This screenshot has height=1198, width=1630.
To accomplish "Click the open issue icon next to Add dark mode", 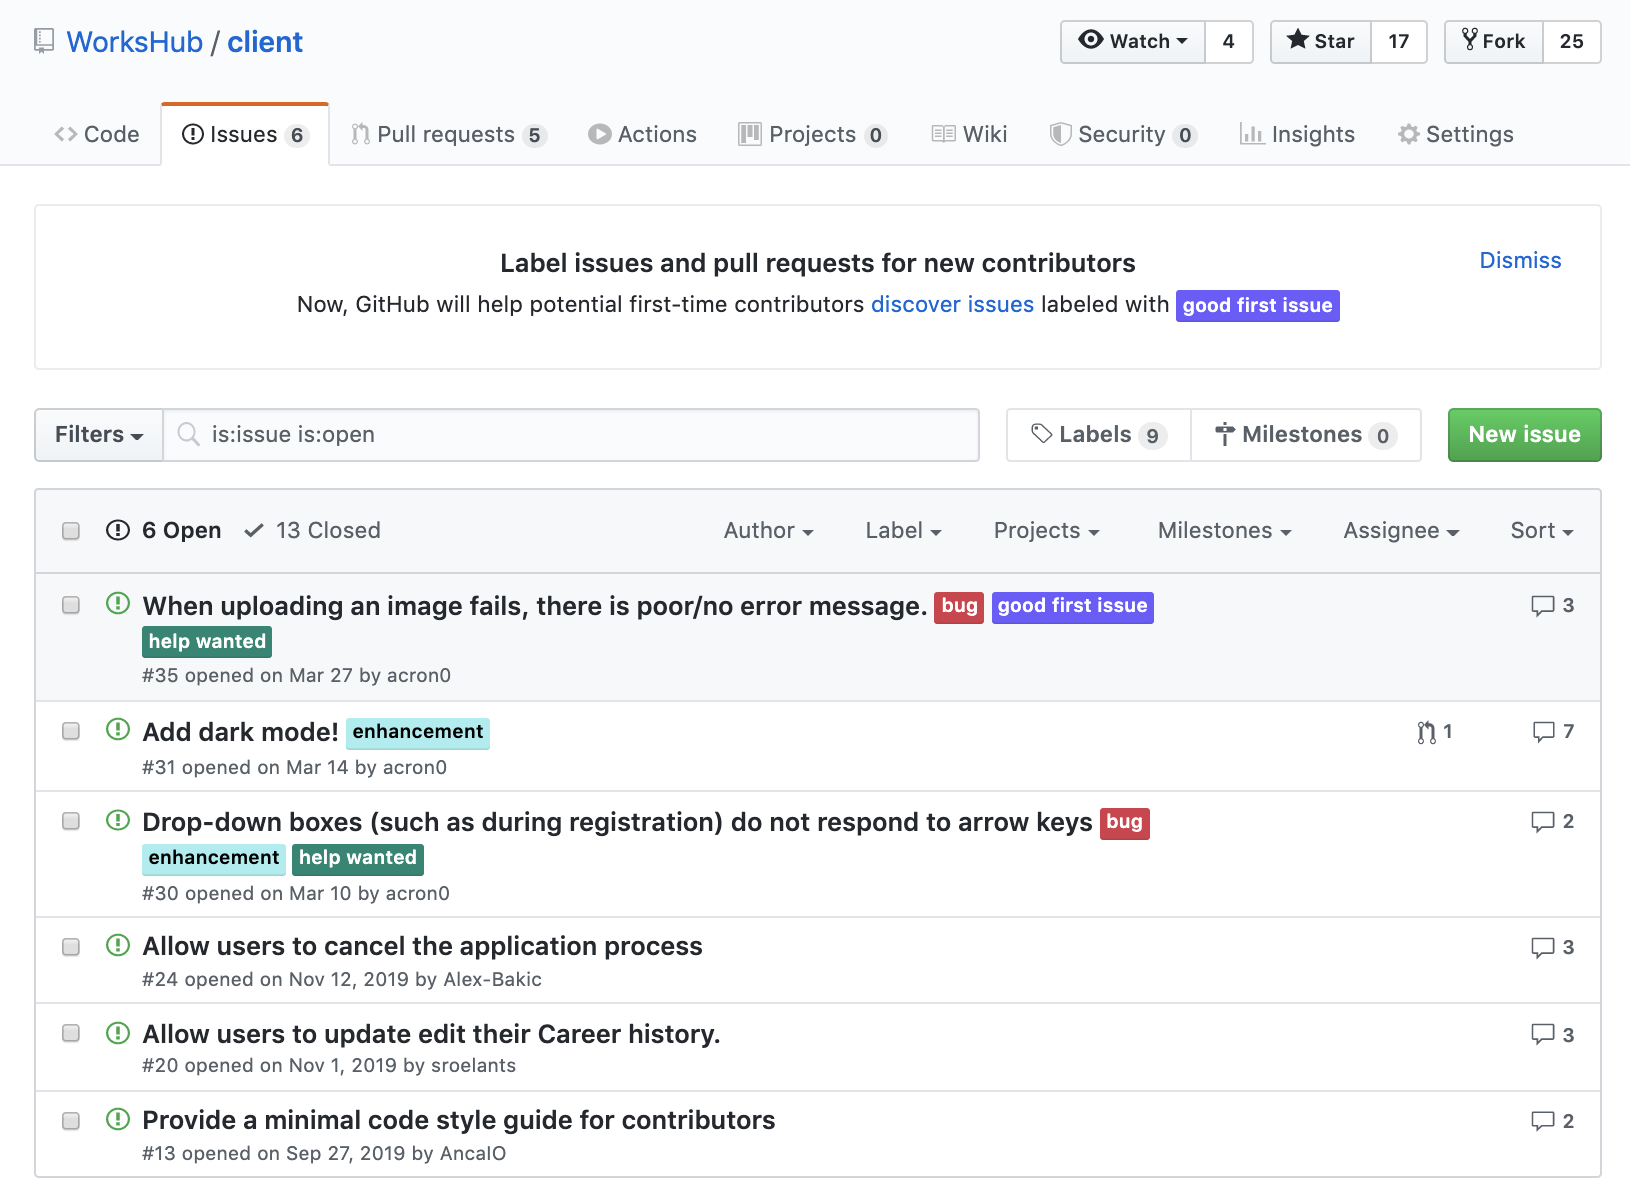I will (118, 730).
